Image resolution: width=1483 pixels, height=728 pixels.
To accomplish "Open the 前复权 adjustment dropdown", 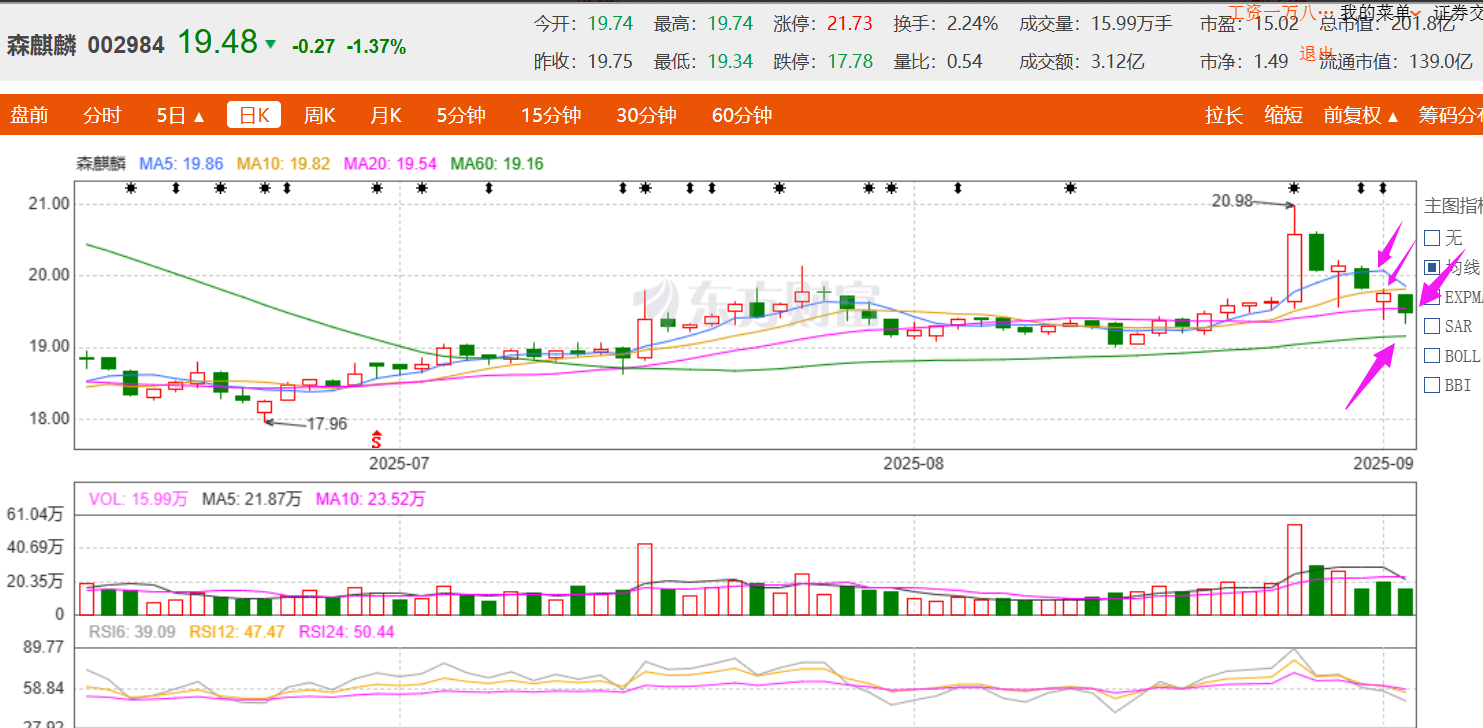I will (1360, 115).
